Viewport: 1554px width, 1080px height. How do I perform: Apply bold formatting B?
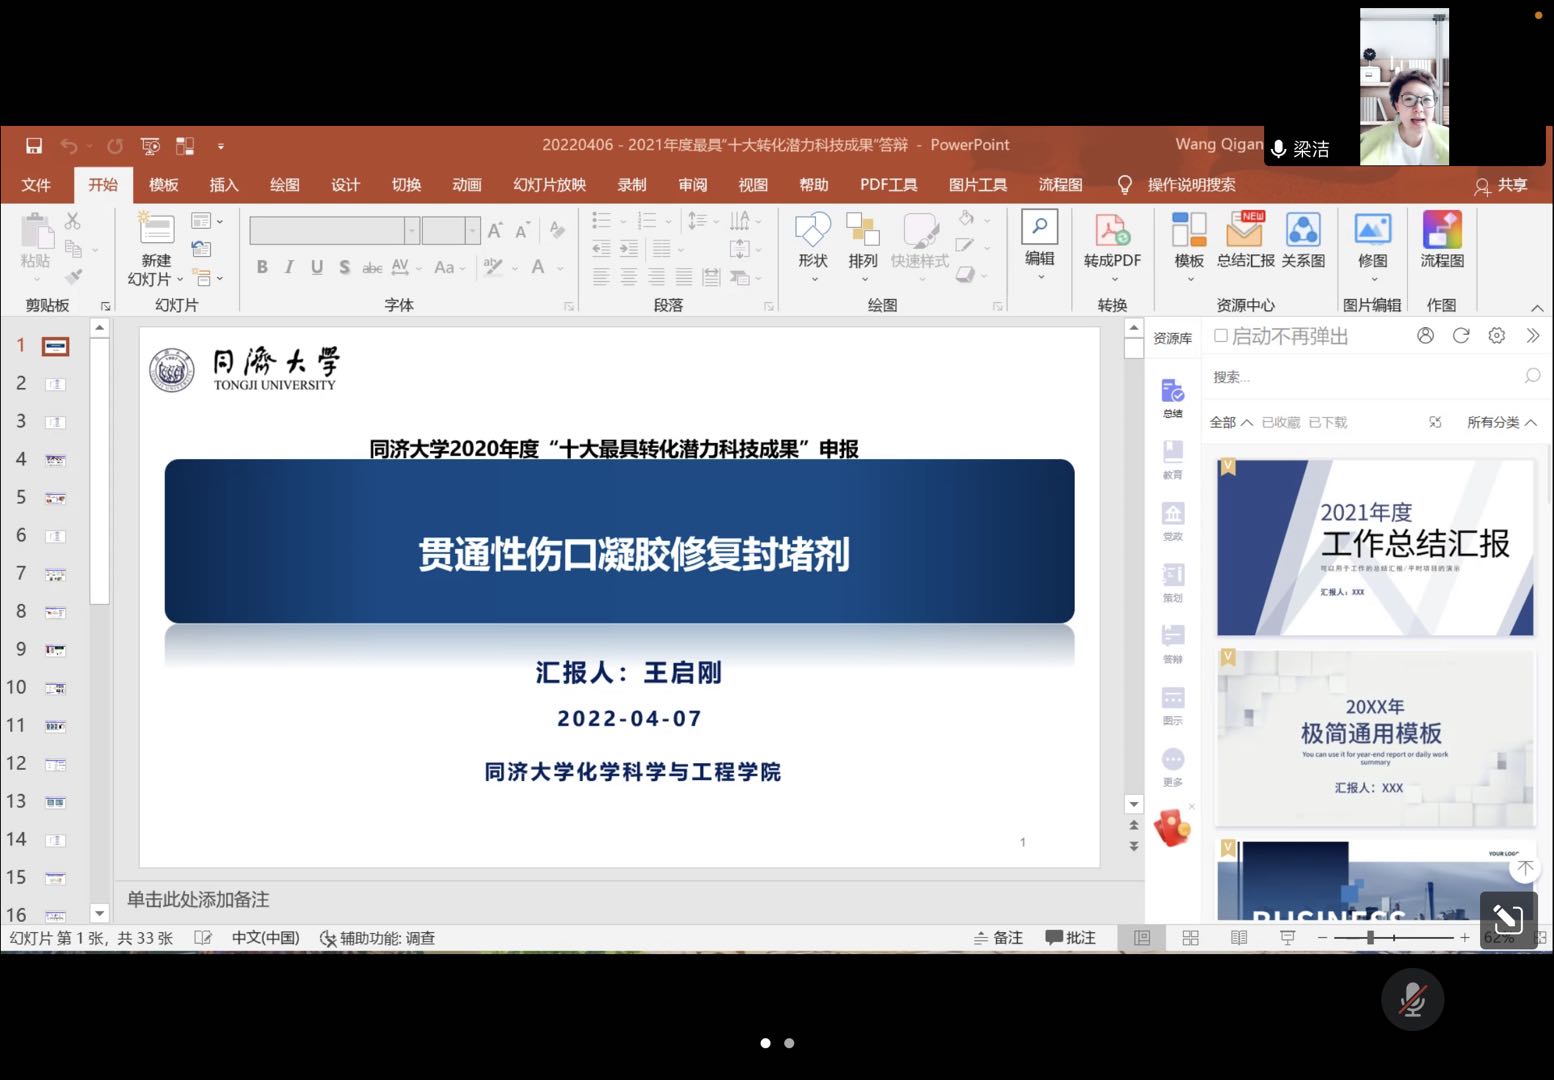coord(262,267)
